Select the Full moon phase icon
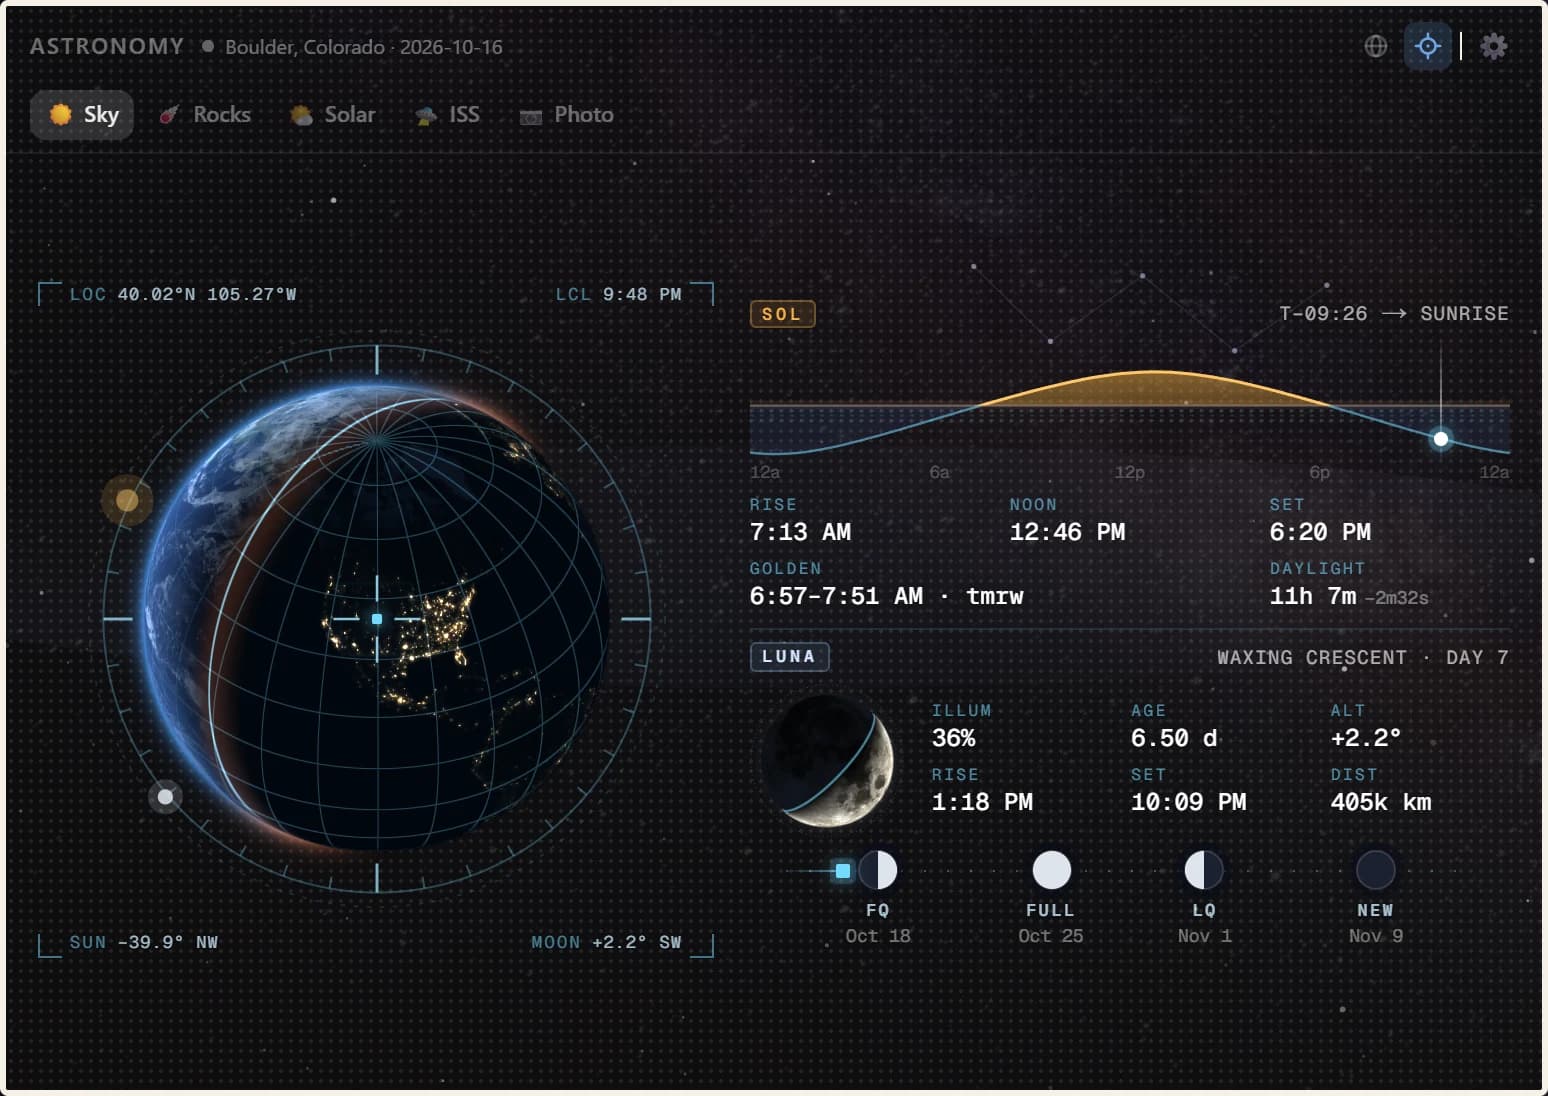The width and height of the screenshot is (1548, 1096). pos(1051,870)
